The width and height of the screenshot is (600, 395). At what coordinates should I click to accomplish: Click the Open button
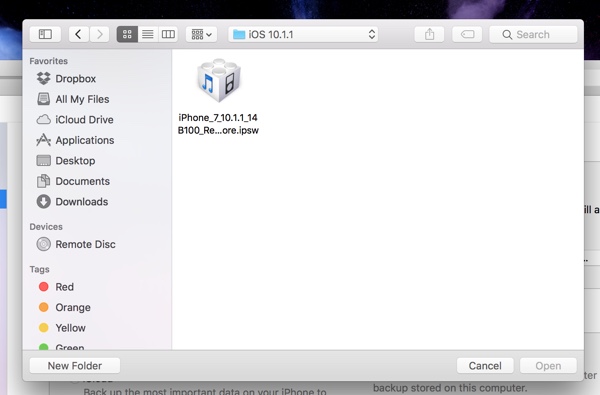click(x=548, y=366)
